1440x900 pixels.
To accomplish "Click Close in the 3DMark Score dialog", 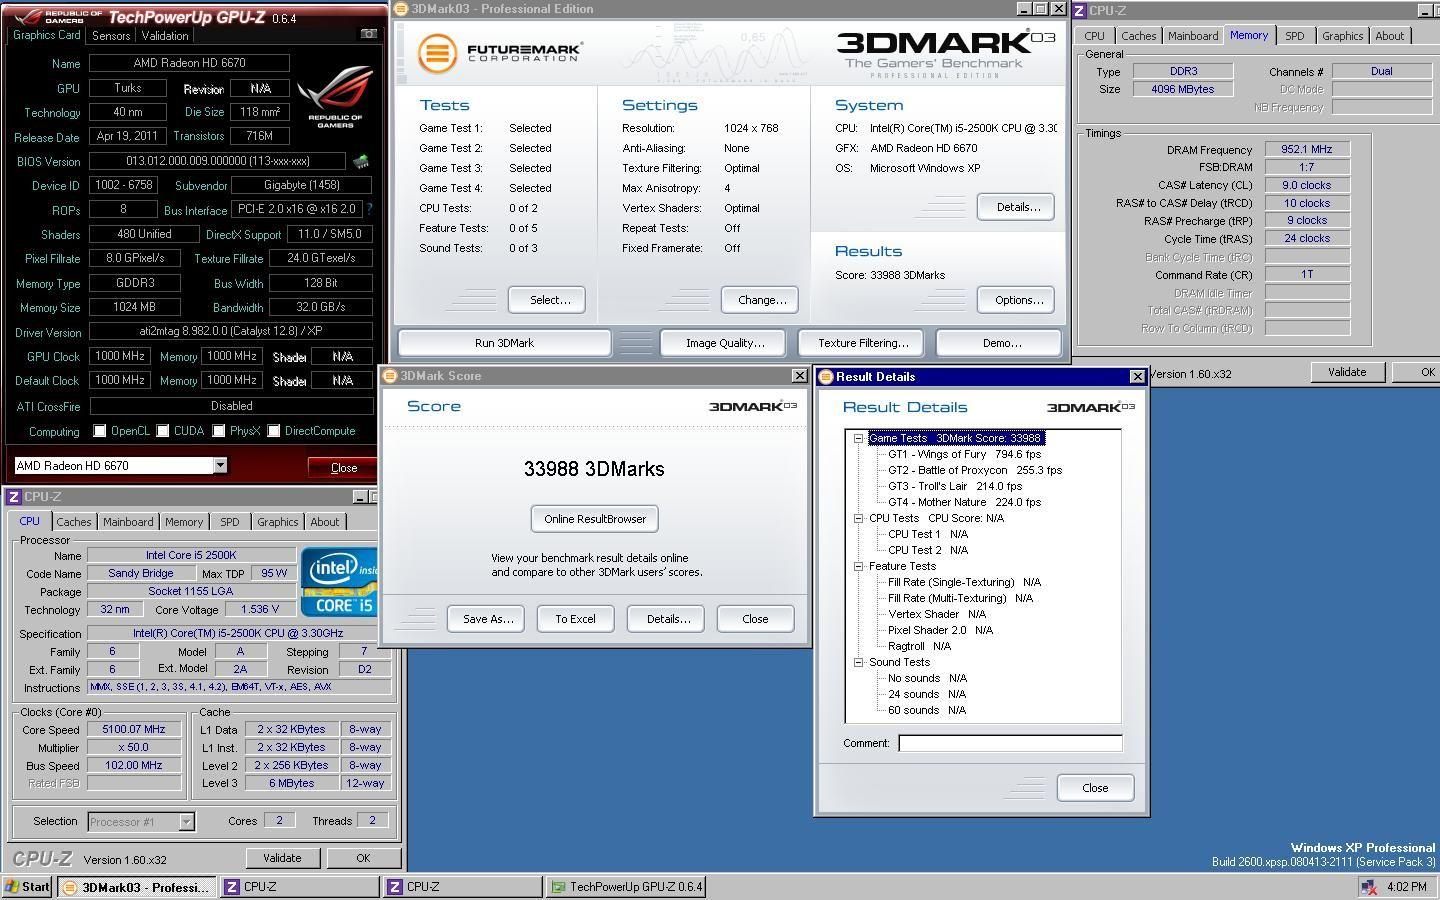I will tap(755, 619).
